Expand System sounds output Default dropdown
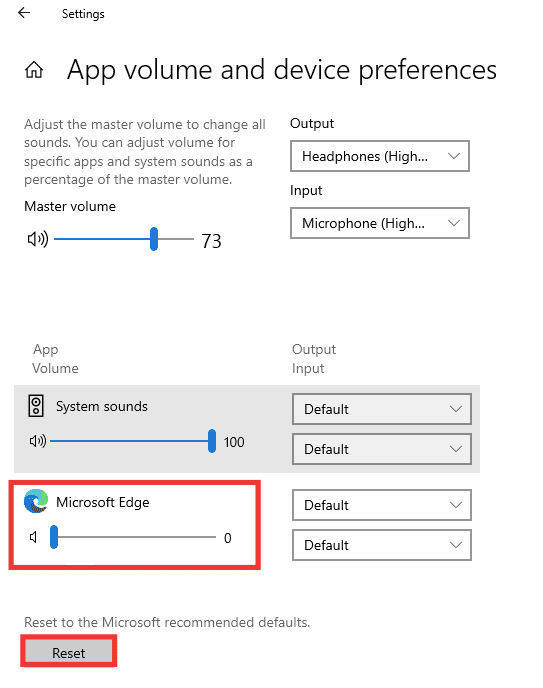543x688 pixels. 382,409
